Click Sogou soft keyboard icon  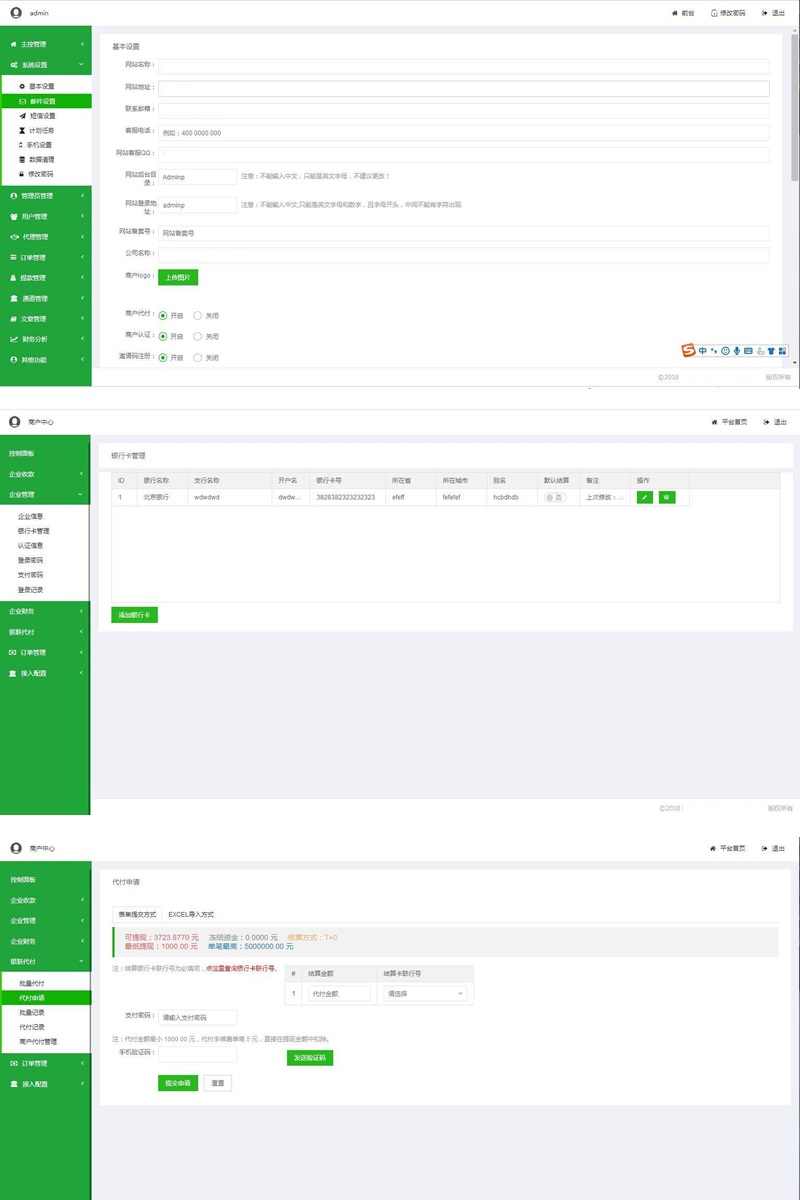pos(748,351)
